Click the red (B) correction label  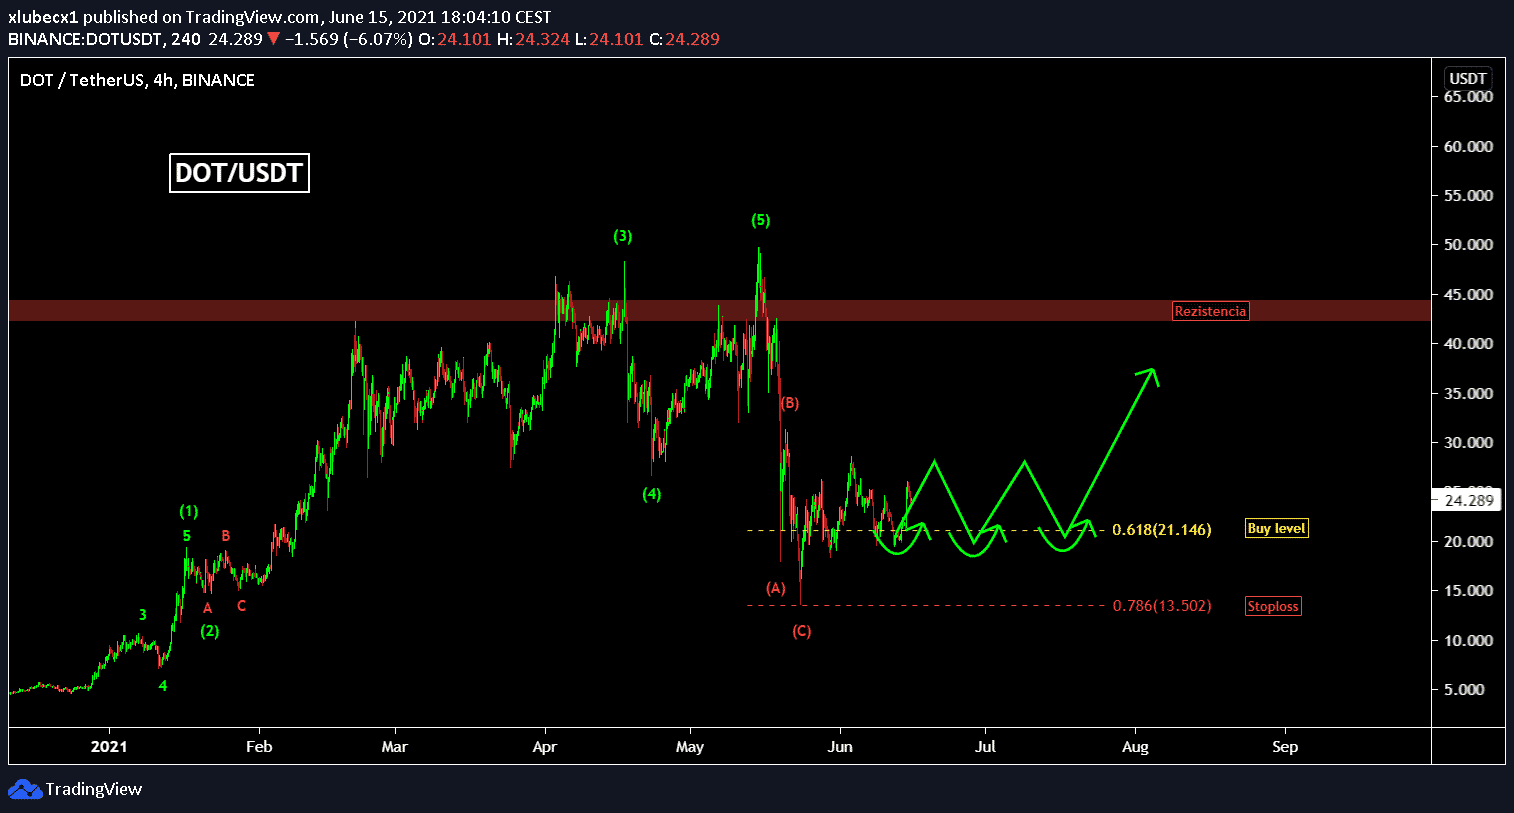790,403
